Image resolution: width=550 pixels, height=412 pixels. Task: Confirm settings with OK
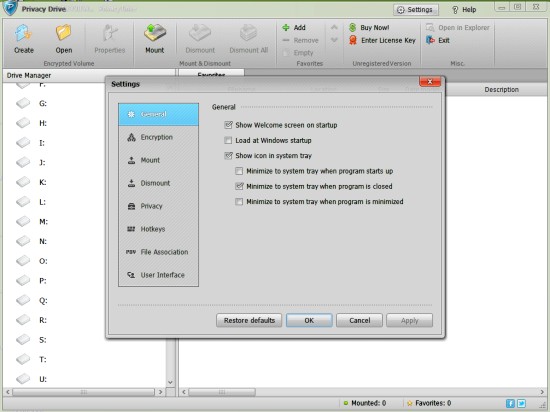click(309, 320)
